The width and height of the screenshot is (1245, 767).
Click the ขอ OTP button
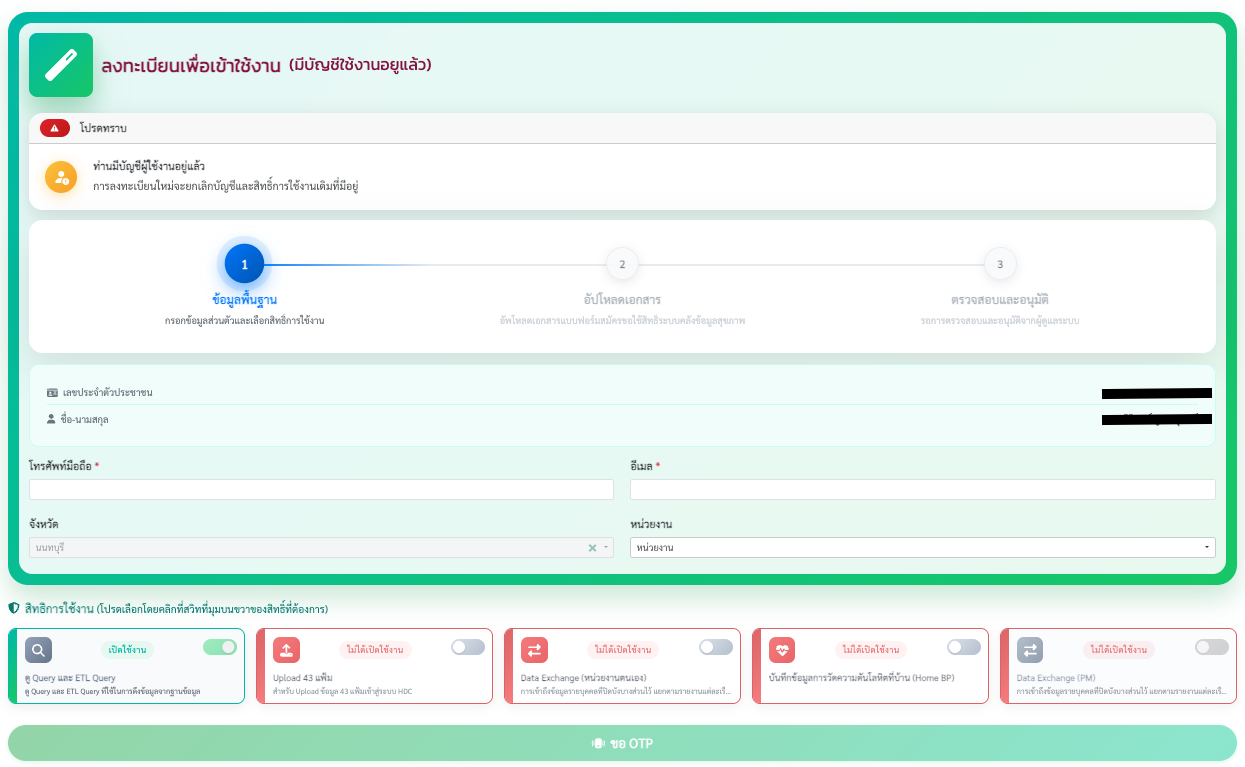[x=622, y=744]
